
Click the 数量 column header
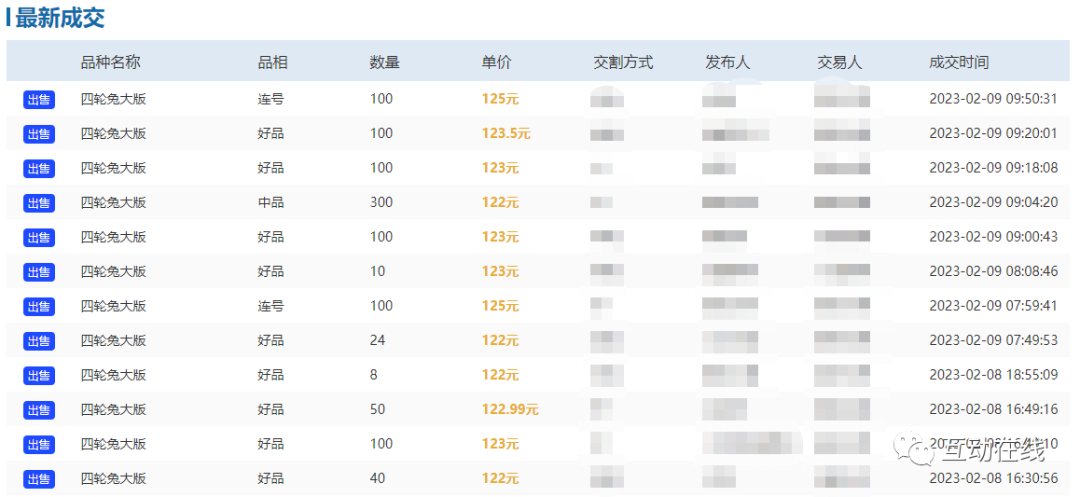[384, 62]
